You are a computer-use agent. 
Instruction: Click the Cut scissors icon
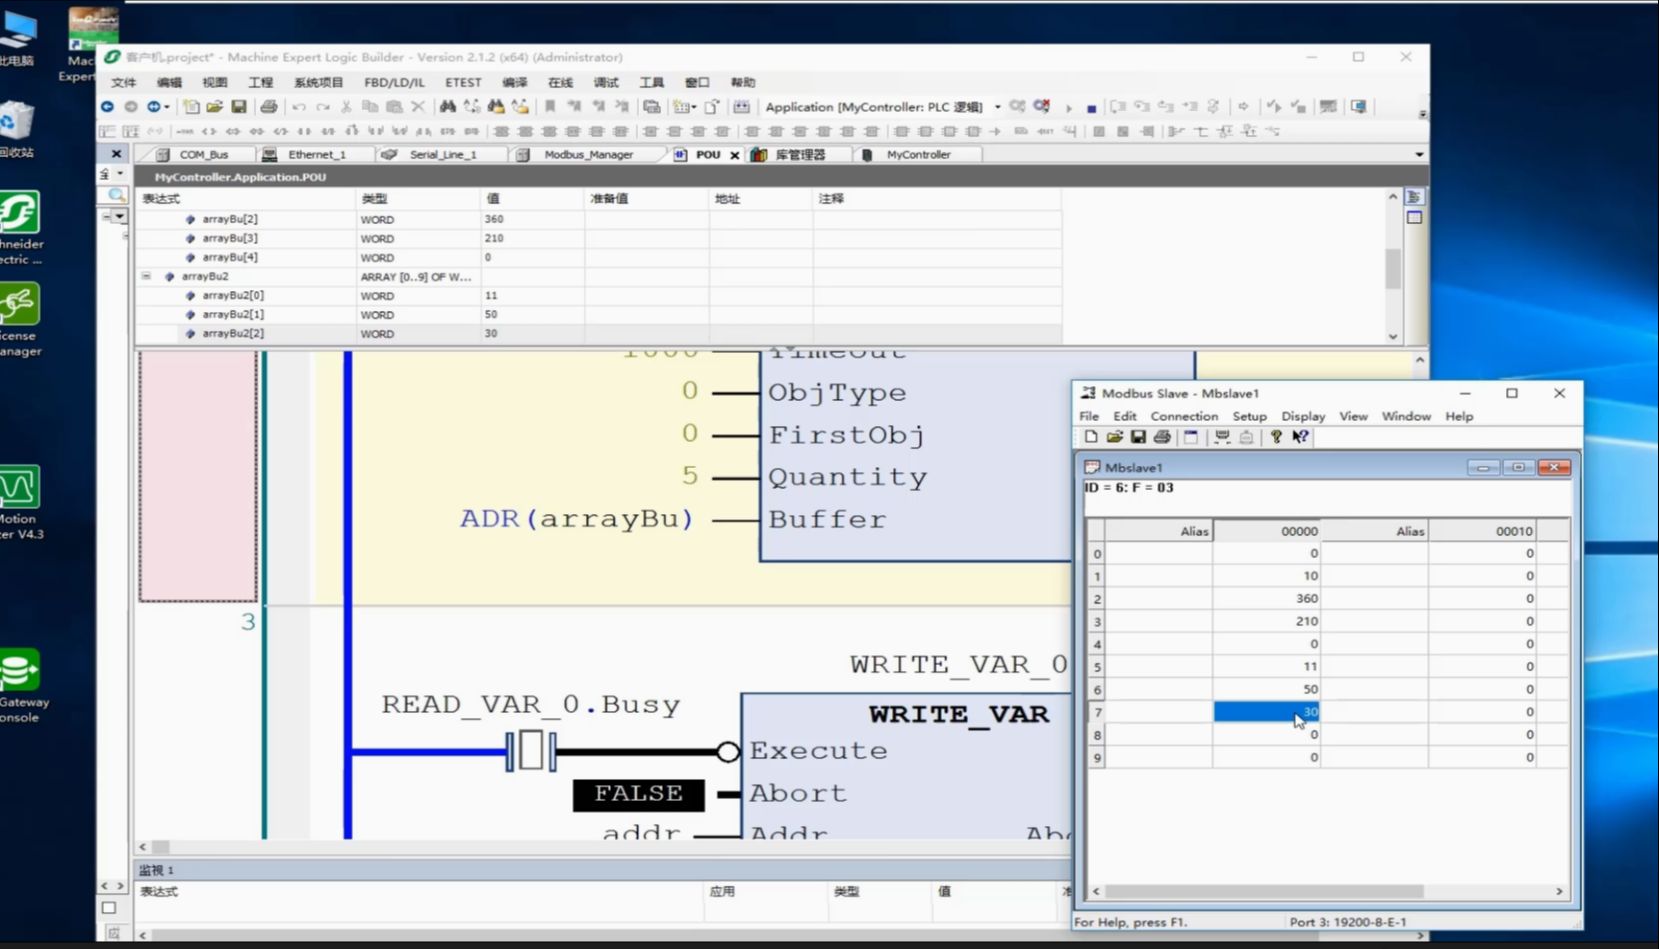(346, 106)
